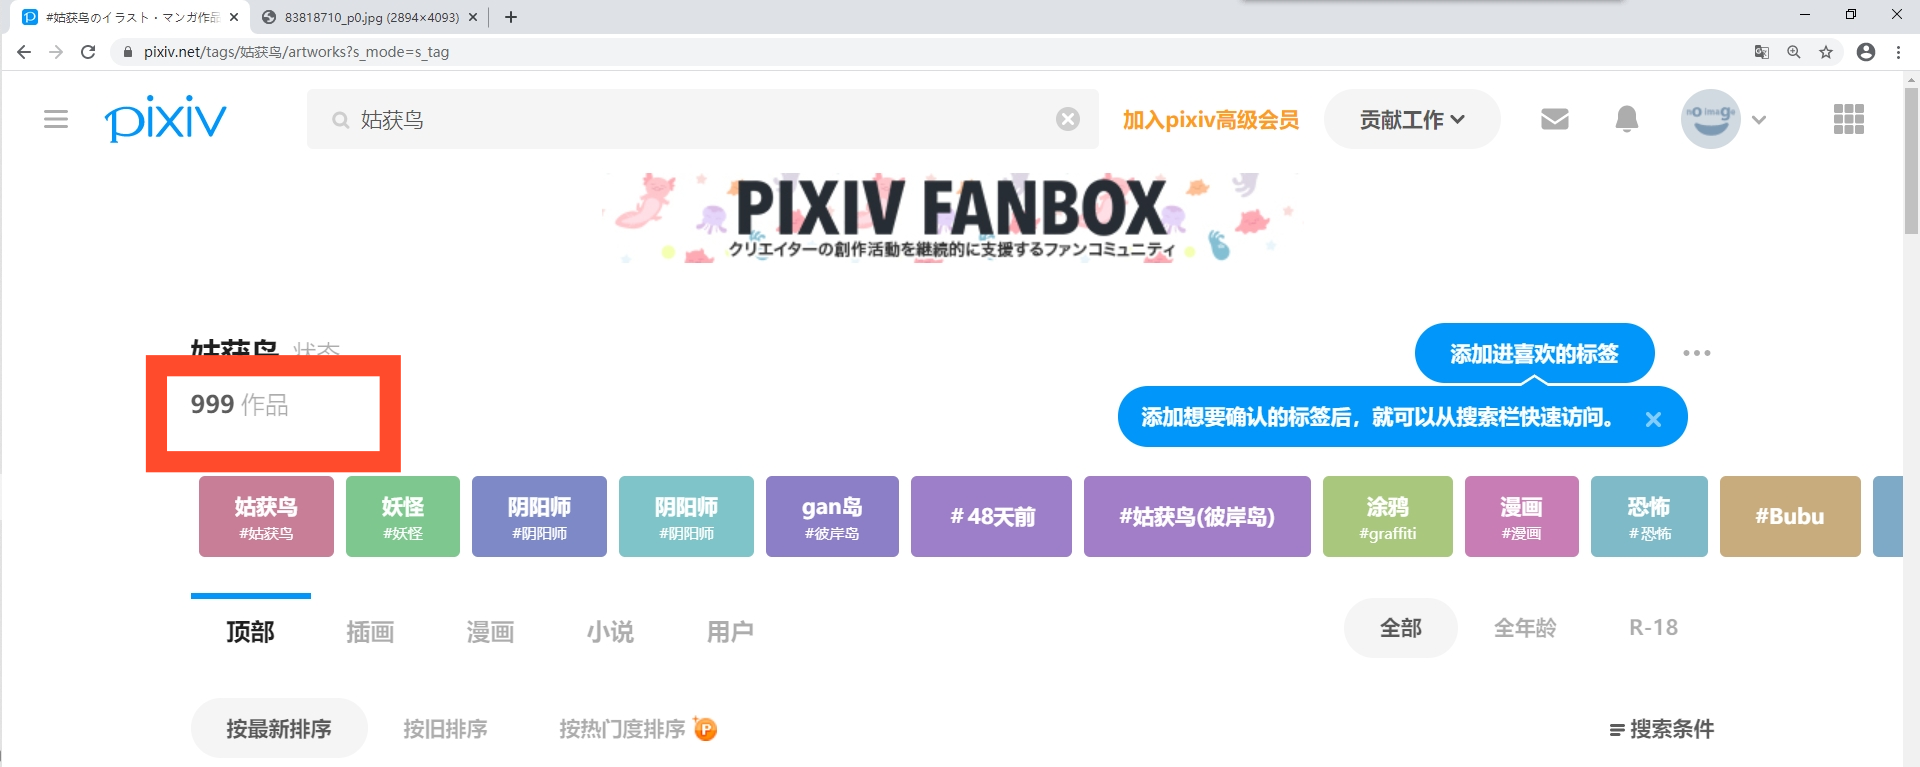This screenshot has height=767, width=1920.
Task: Open the 搜索条件 filter options
Action: [x=1661, y=729]
